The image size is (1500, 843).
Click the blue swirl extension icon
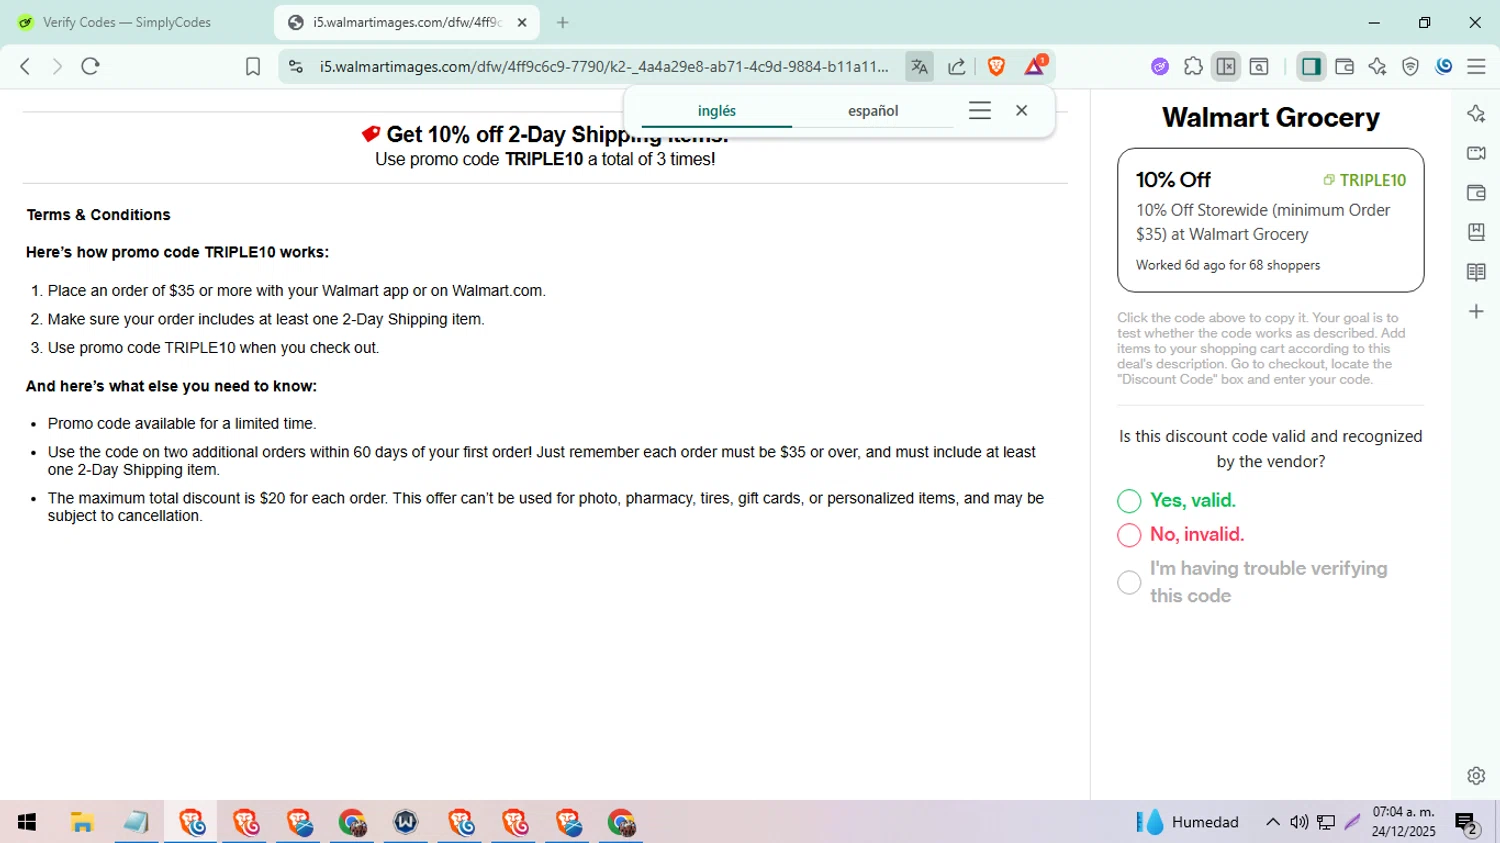pos(1444,66)
